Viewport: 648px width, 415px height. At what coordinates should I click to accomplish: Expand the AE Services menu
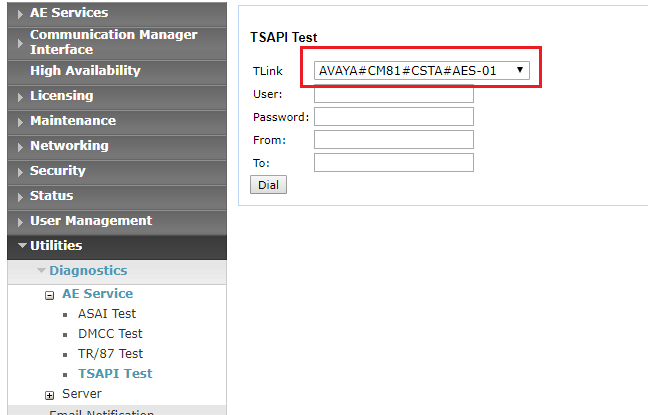click(69, 13)
